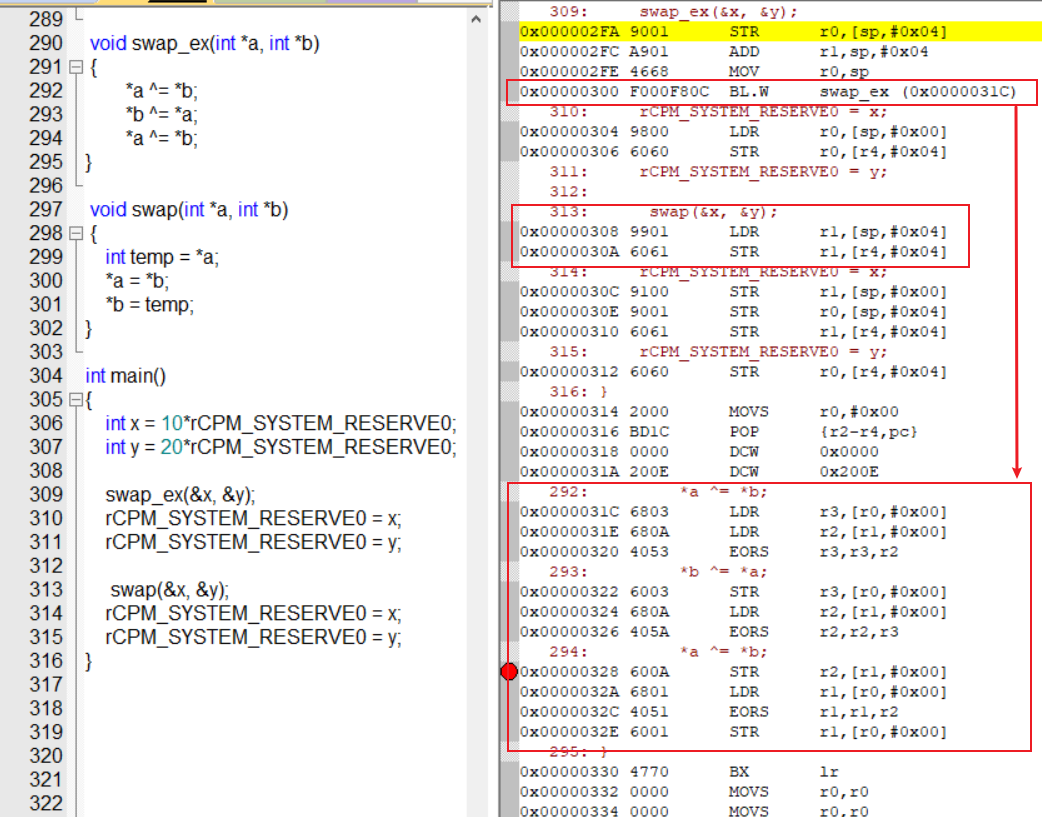Click 'rCPM_SYSTEM_RESERVE0 = y;' at source line 315
1042x817 pixels.
tap(253, 637)
